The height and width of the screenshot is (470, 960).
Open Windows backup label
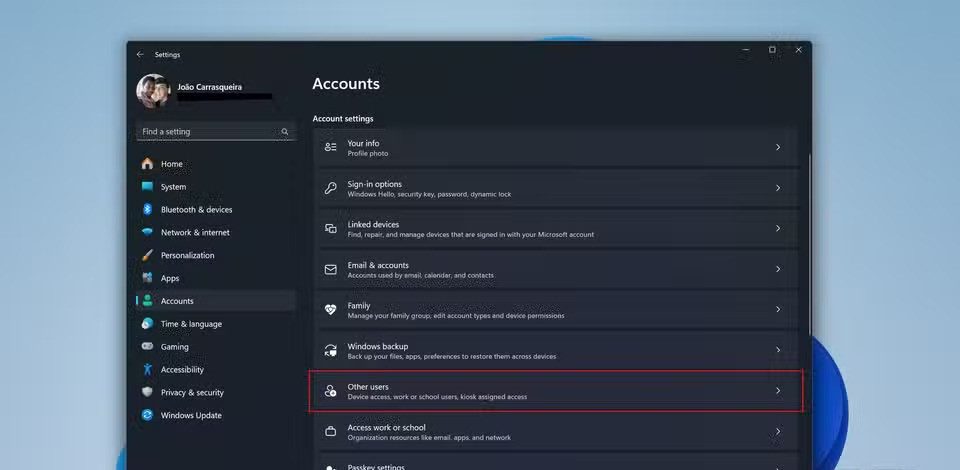pos(378,346)
